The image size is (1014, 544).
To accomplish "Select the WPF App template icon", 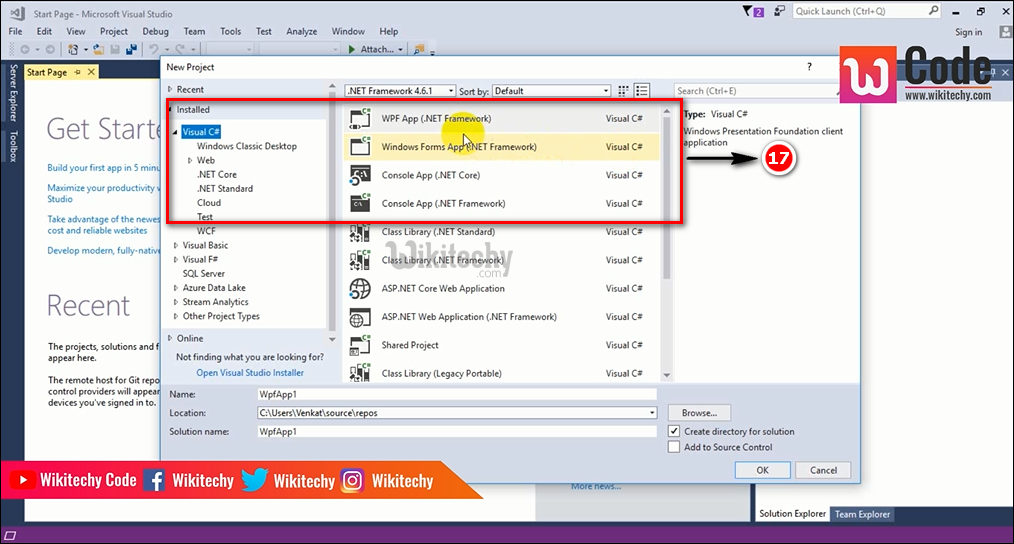I will coord(360,119).
